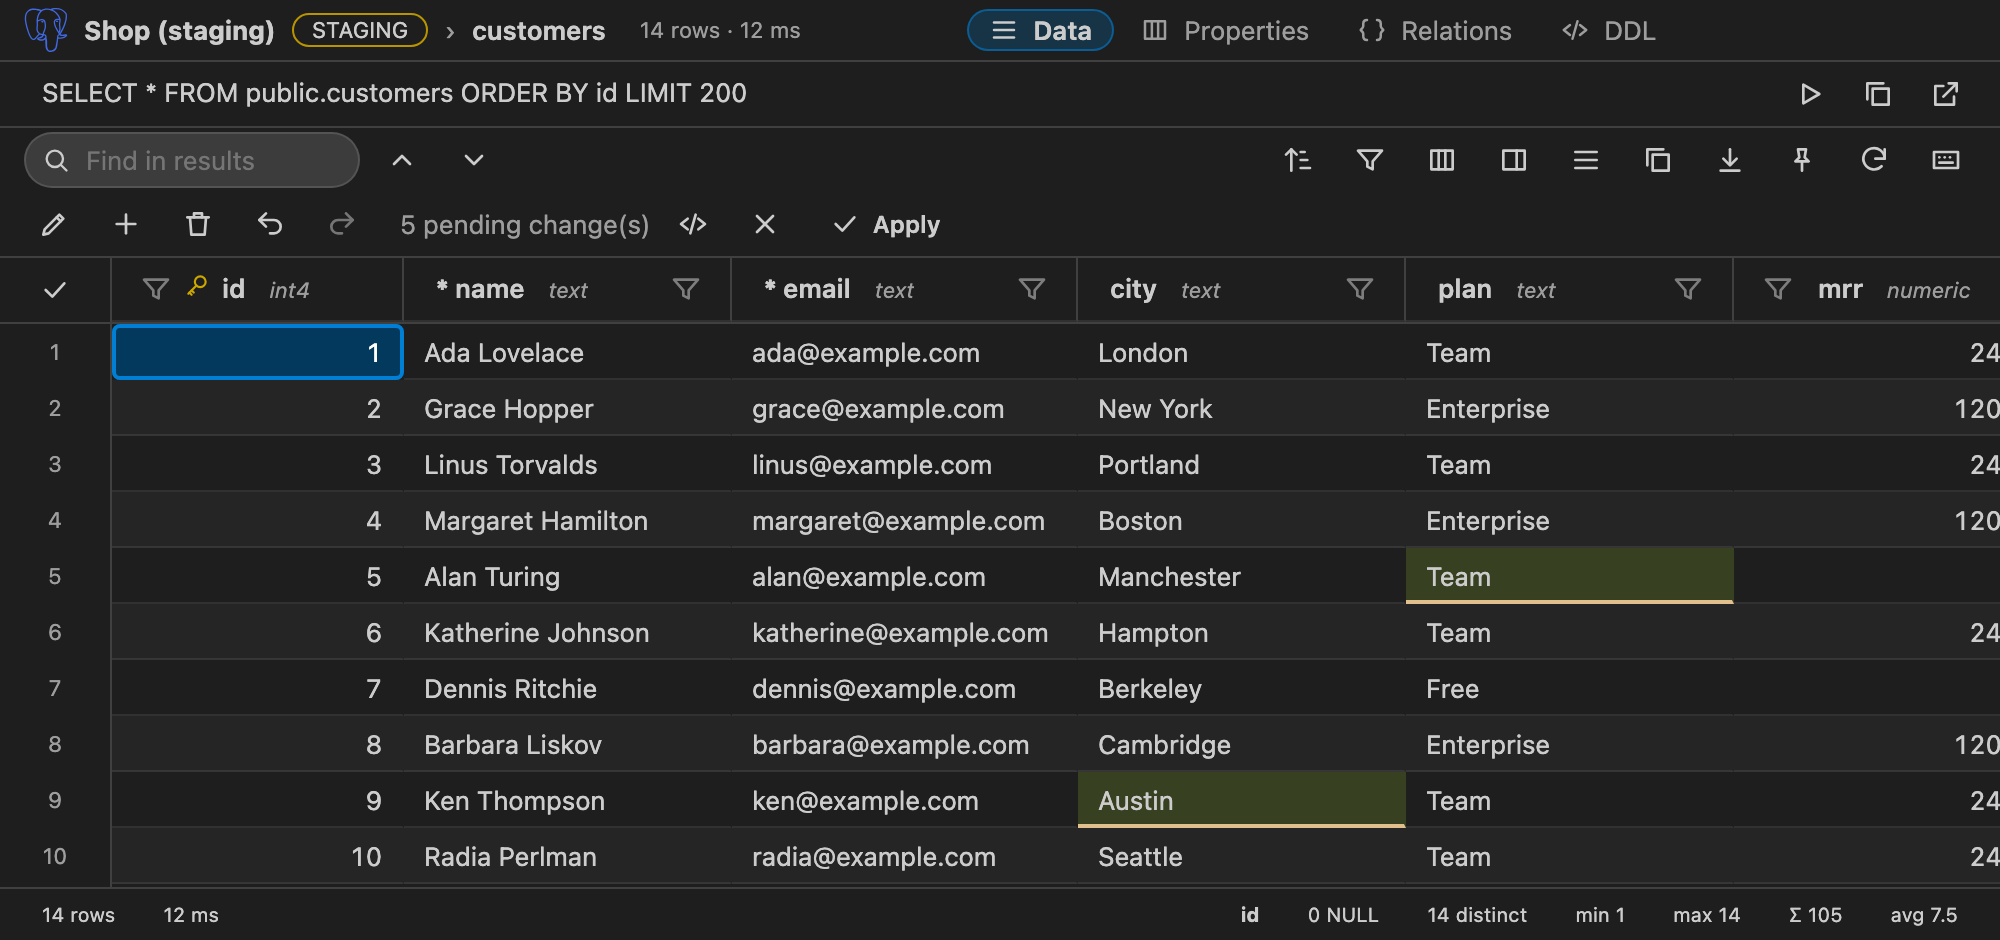2000x940 pixels.
Task: Undo the last change
Action: tap(270, 224)
